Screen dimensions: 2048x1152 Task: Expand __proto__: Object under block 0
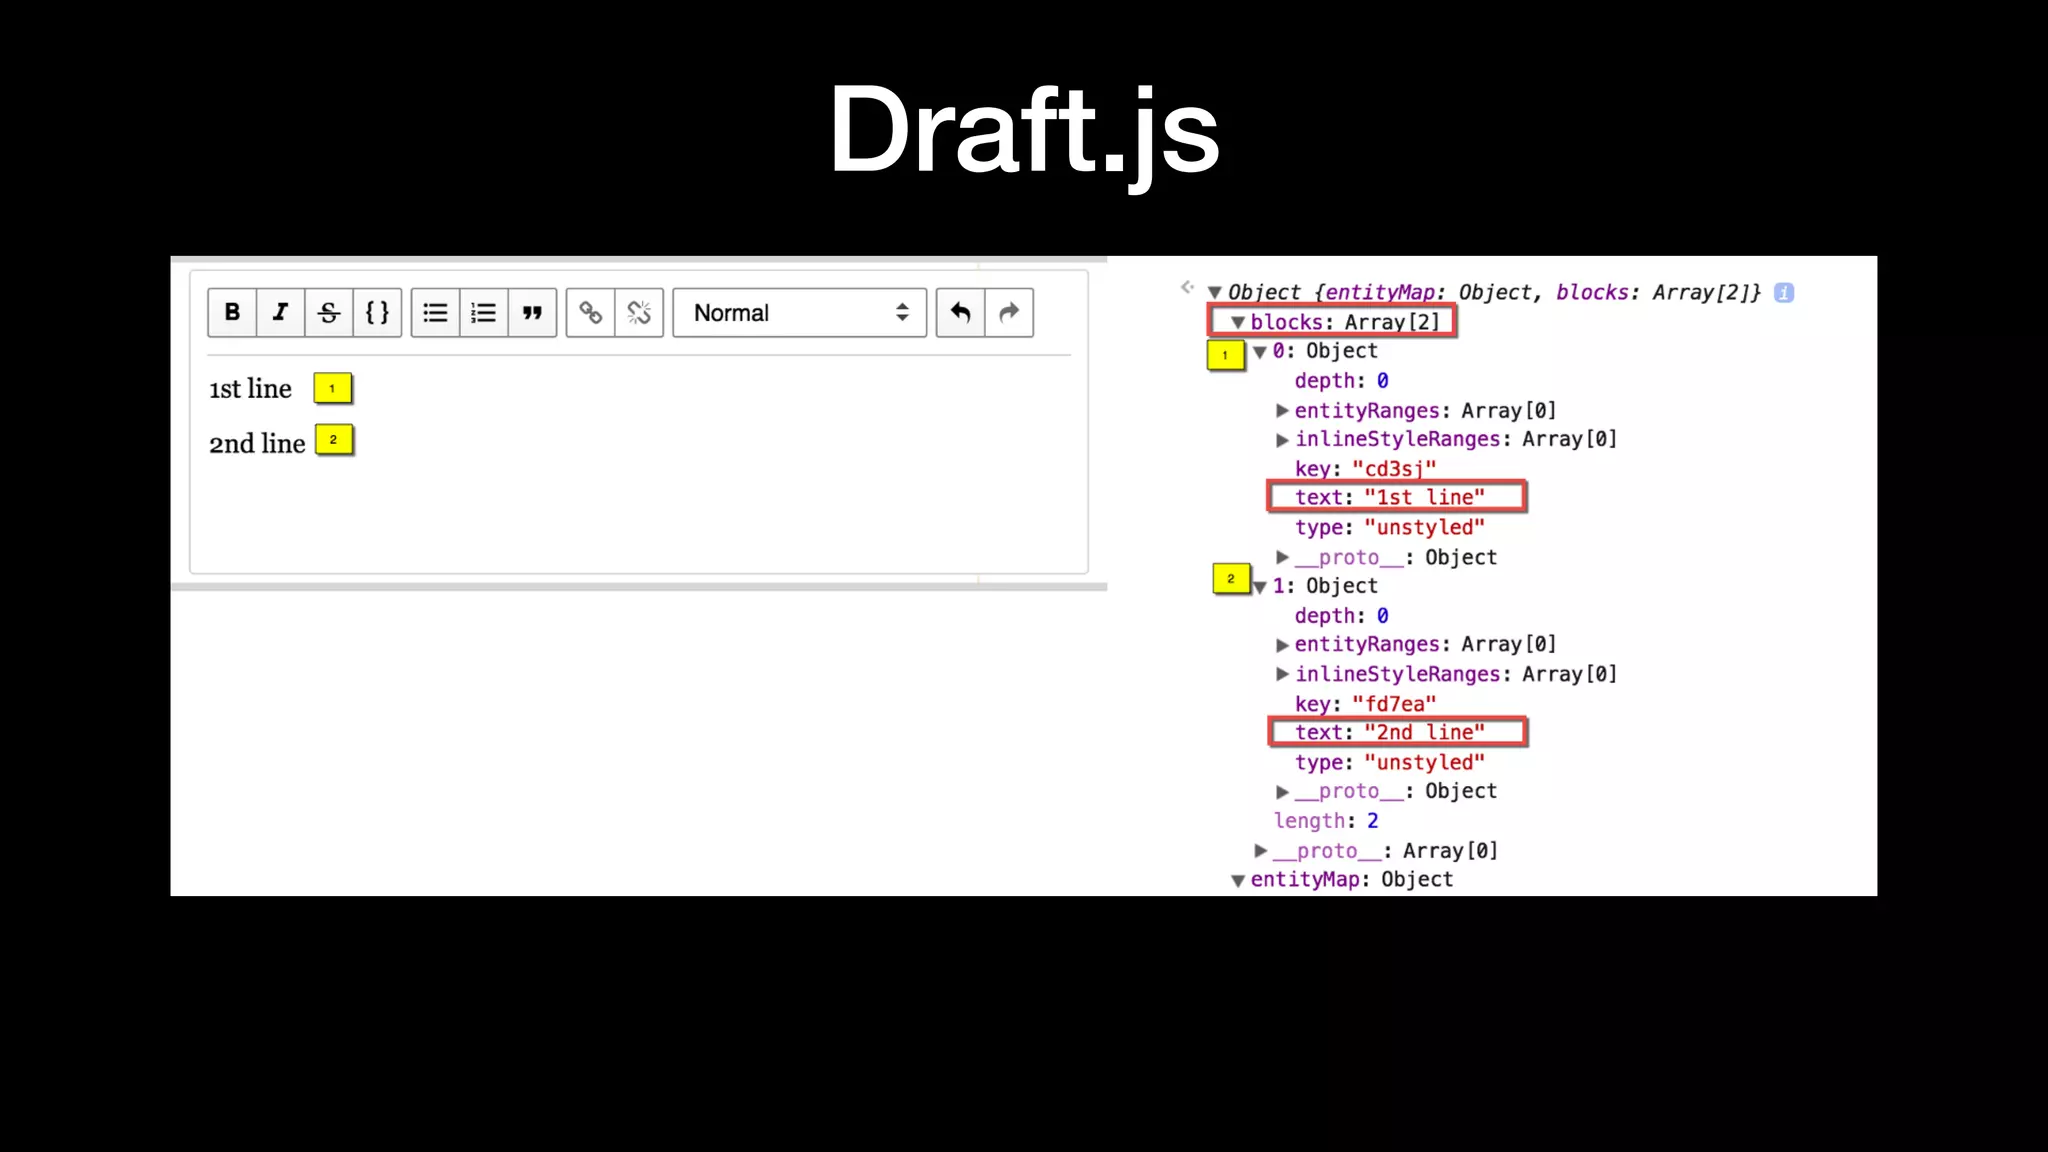[x=1282, y=557]
